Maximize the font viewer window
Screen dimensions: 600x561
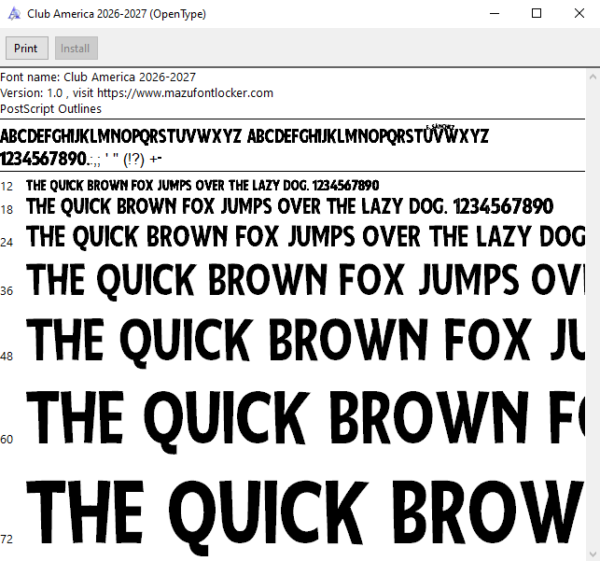(537, 13)
